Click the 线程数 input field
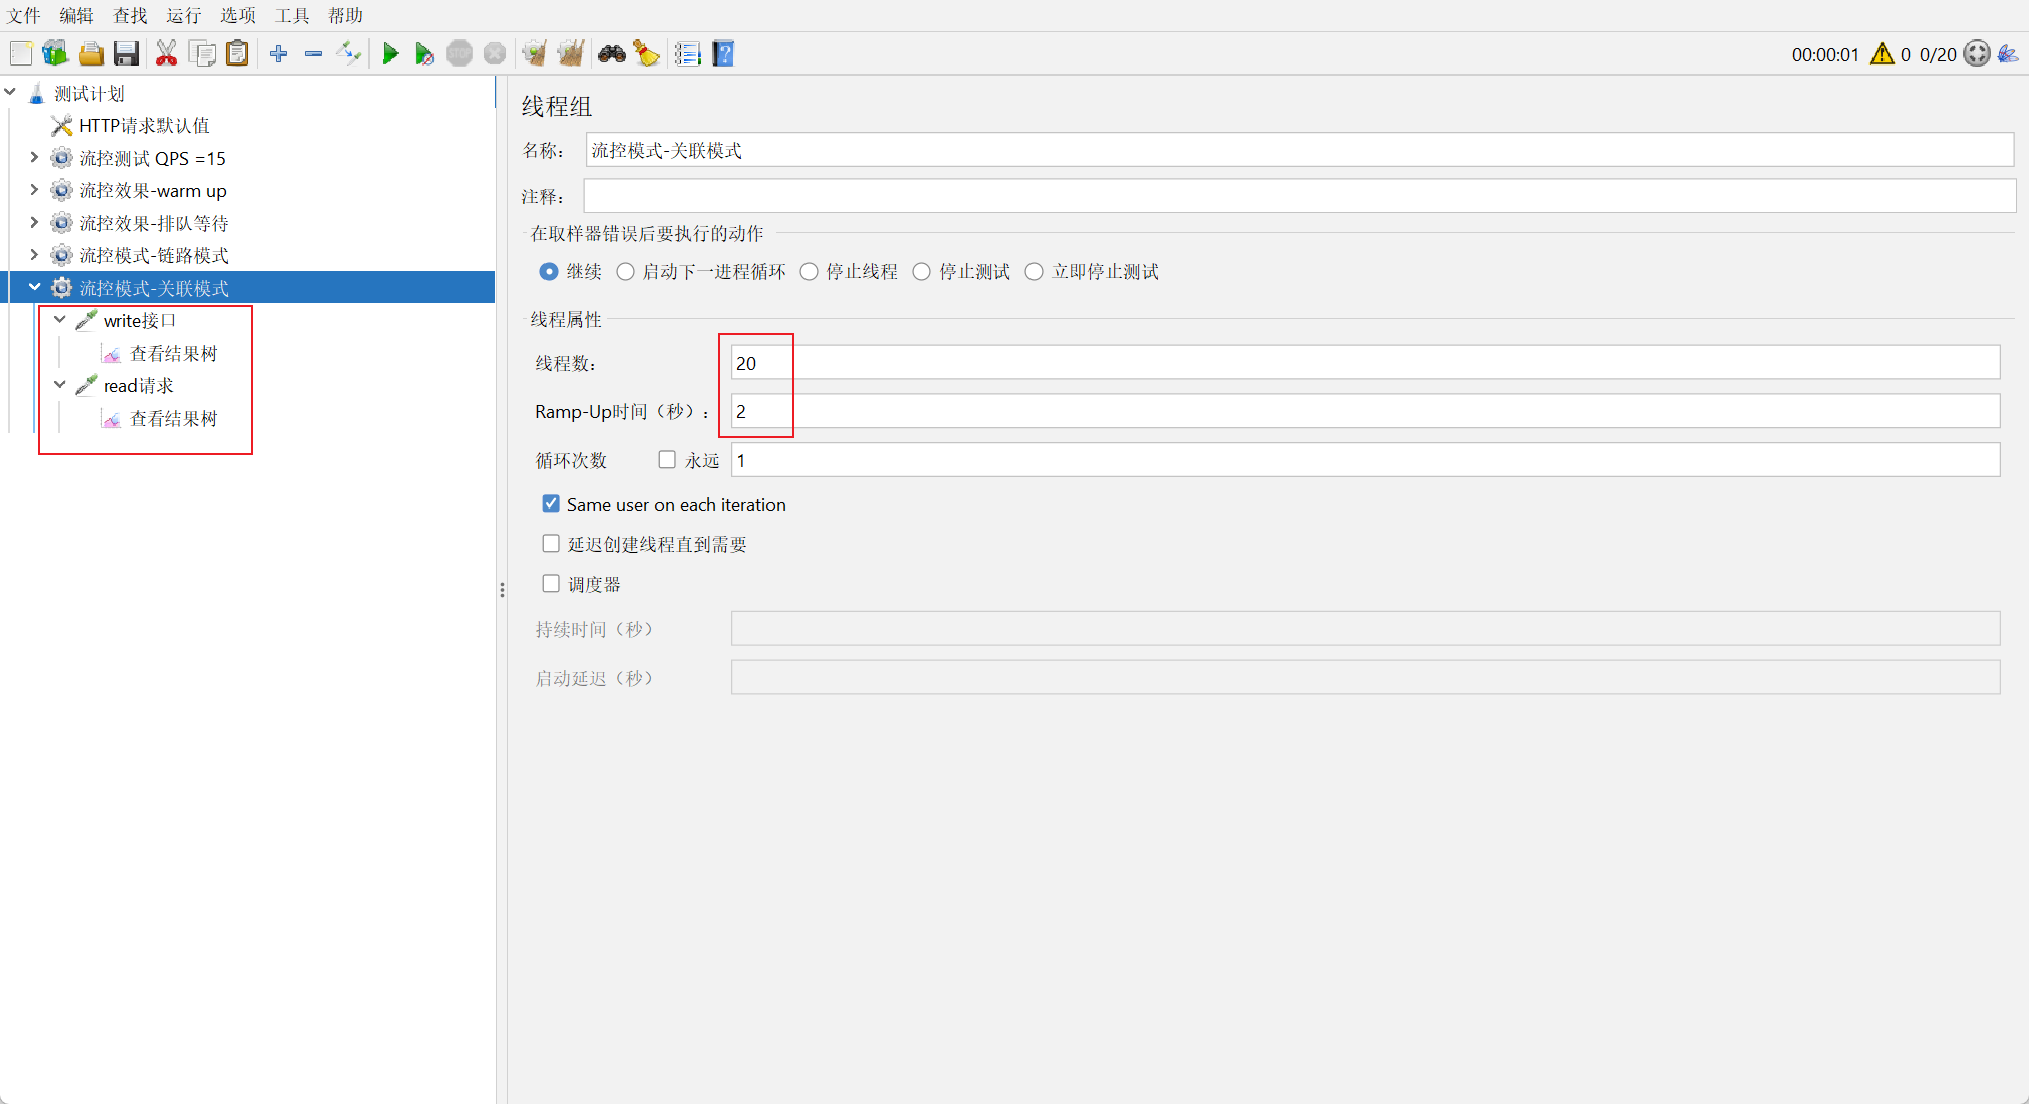 (x=1364, y=363)
